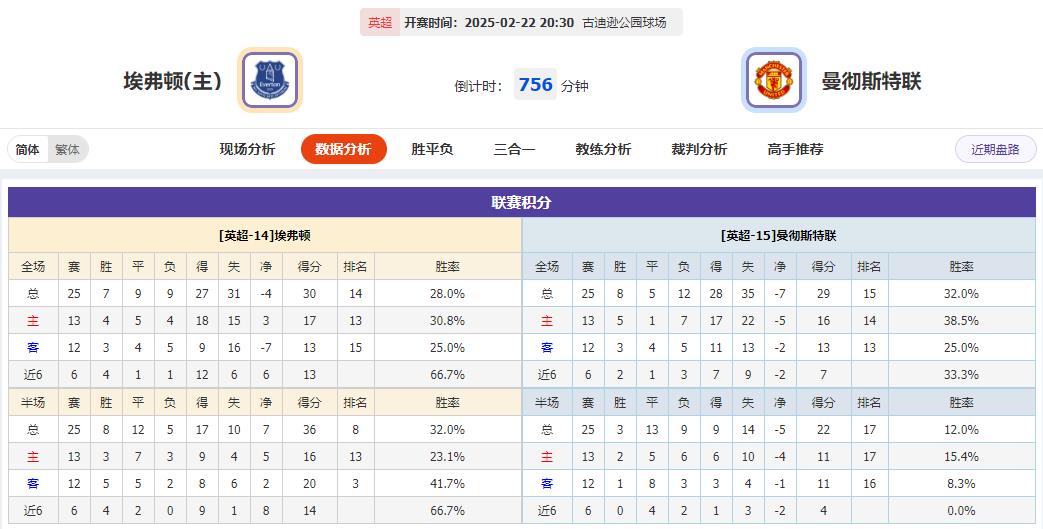Image resolution: width=1043 pixels, height=529 pixels.
Task: Click the 联赛积分 section header
Action: pyautogui.click(x=521, y=202)
